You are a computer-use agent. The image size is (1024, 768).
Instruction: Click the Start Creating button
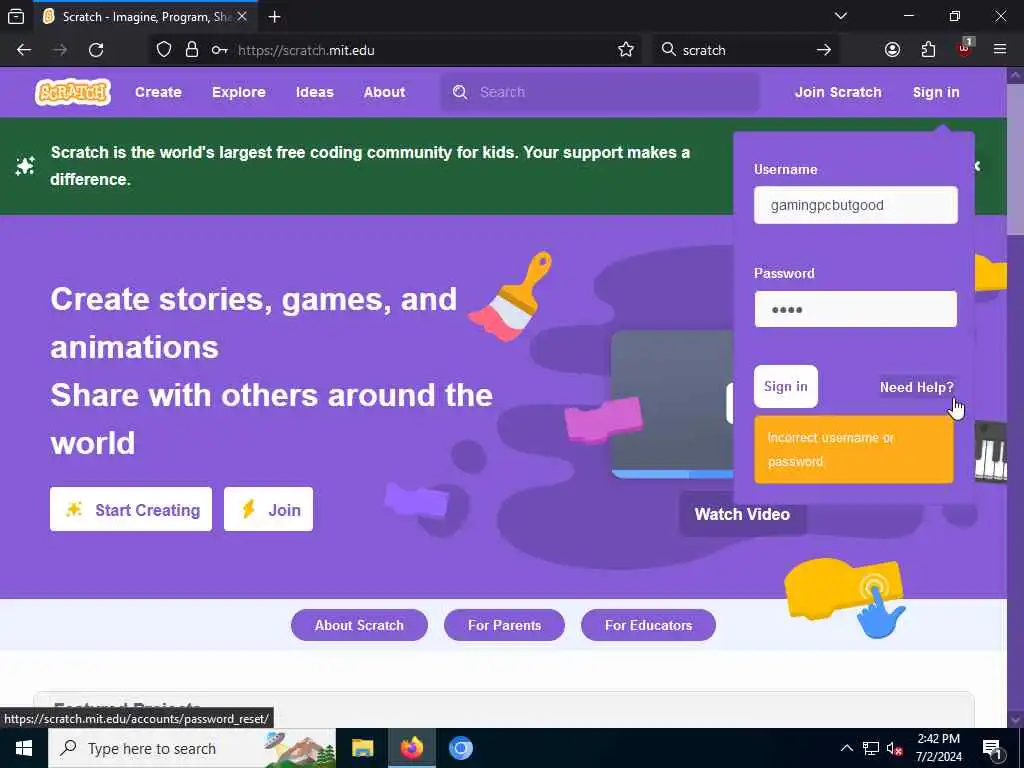131,509
